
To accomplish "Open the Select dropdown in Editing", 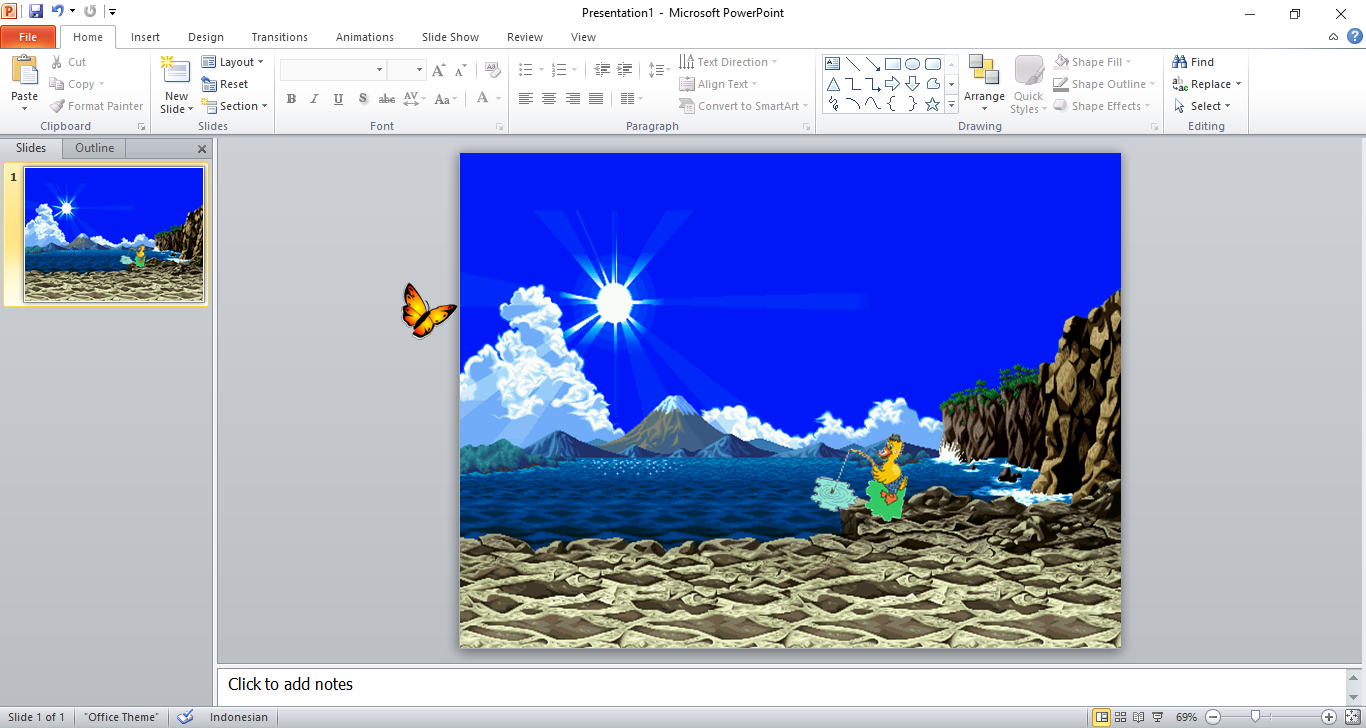I will [x=1202, y=106].
